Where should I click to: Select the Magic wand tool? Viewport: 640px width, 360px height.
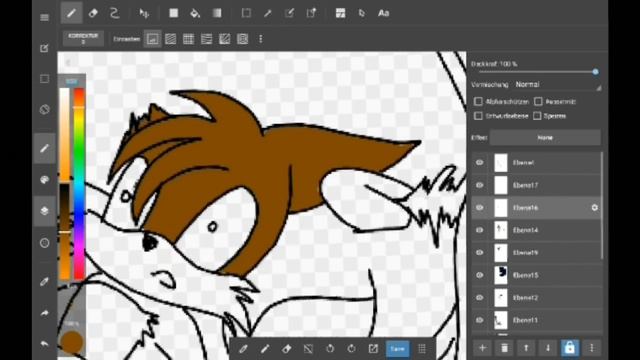268,13
